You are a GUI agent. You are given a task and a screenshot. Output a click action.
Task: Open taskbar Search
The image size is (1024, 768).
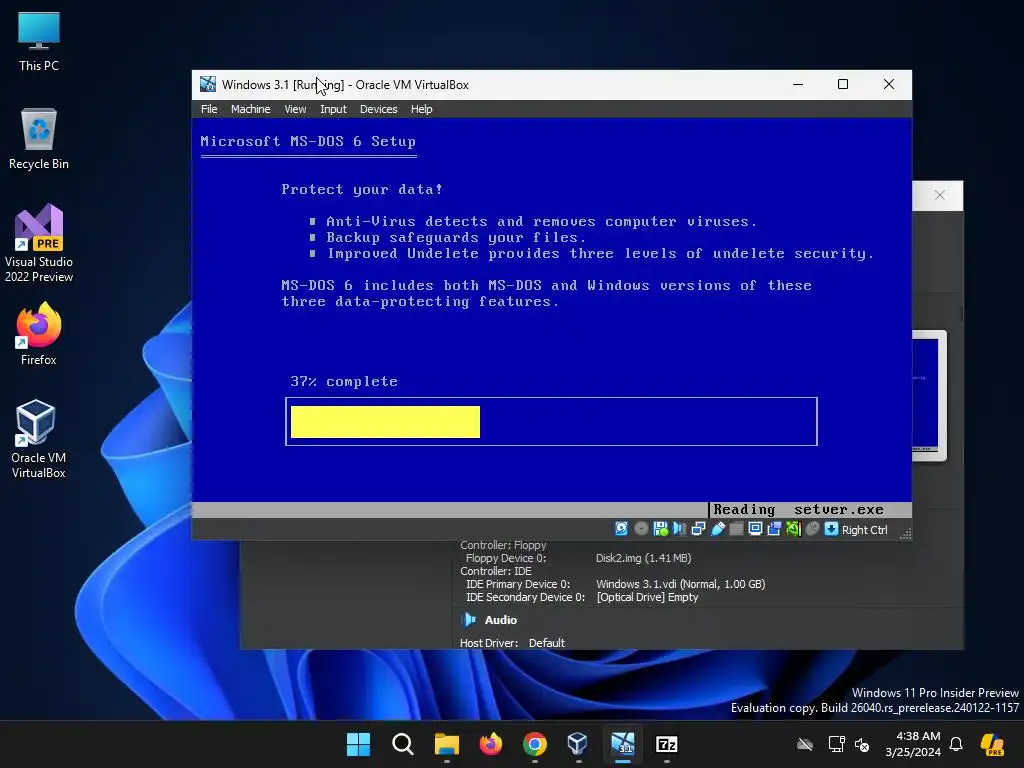(402, 744)
